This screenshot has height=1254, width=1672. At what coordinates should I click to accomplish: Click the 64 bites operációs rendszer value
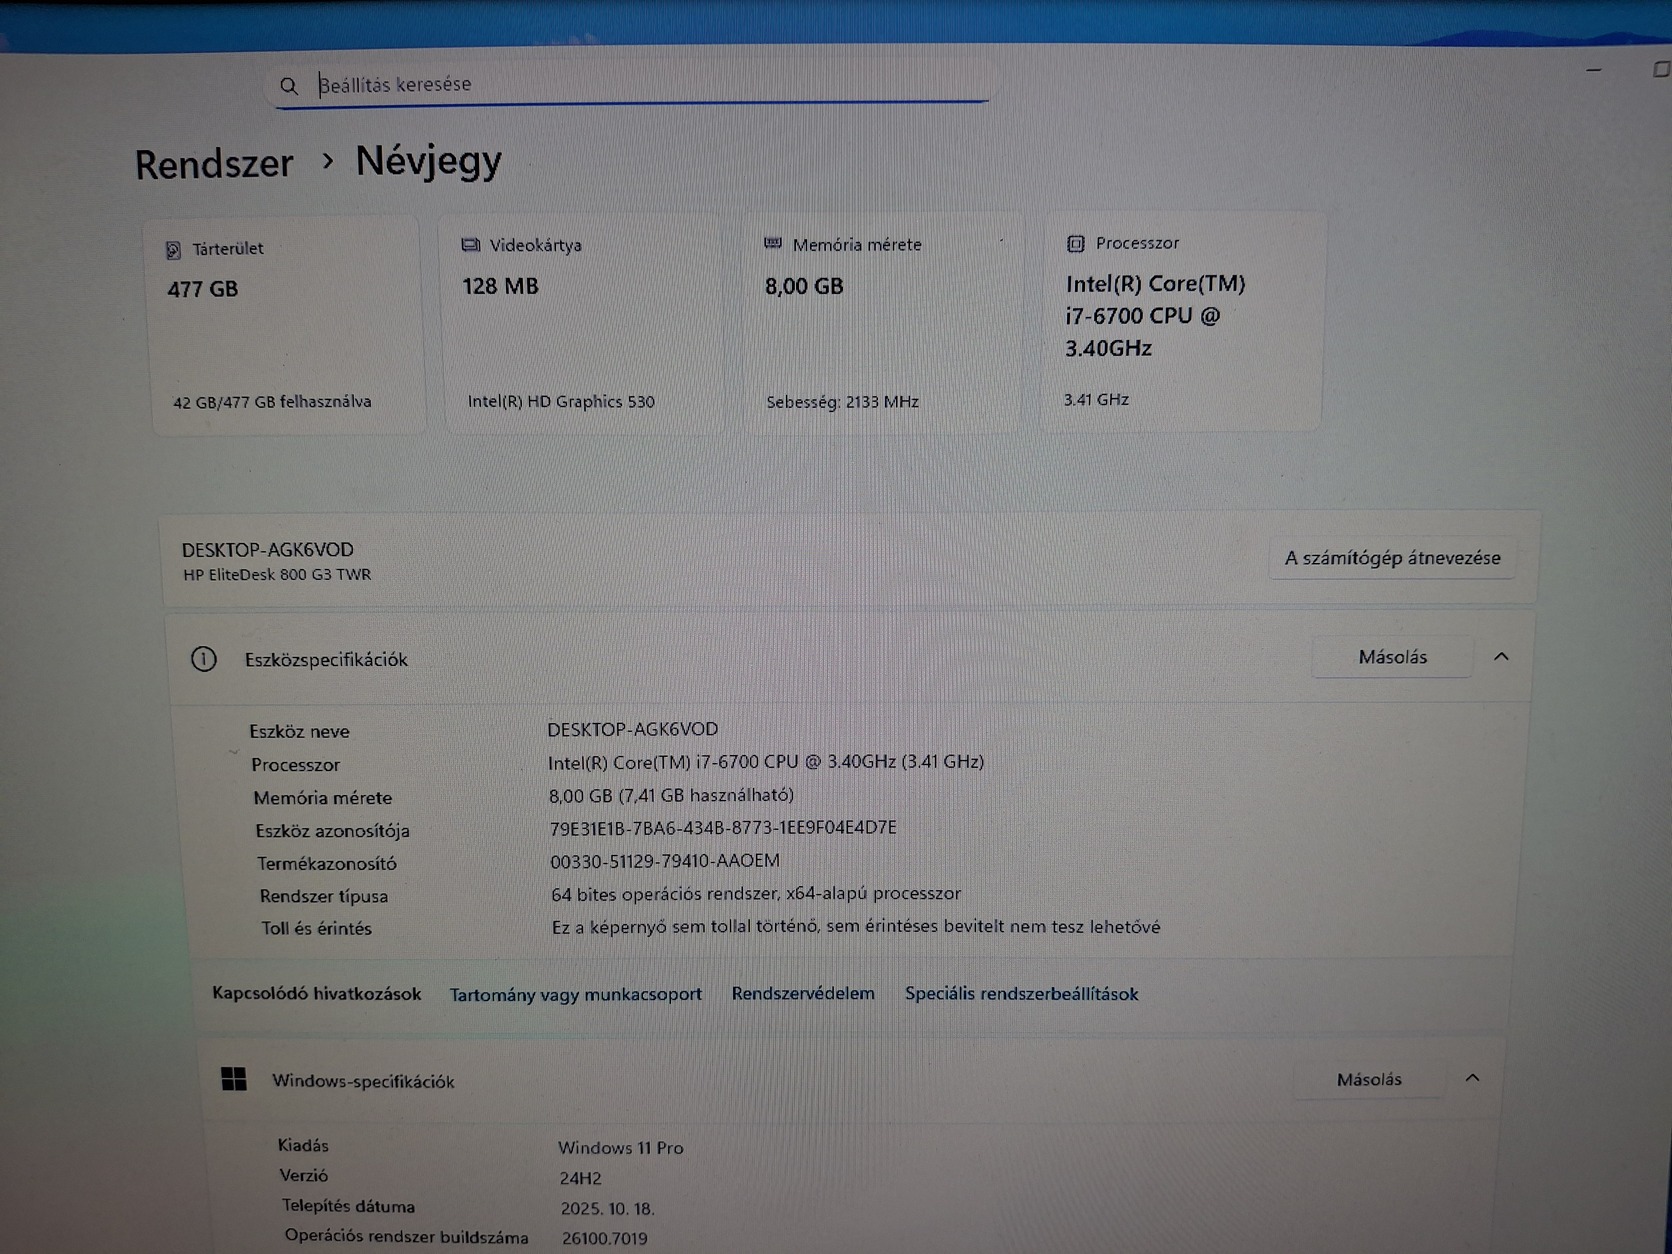pos(756,893)
